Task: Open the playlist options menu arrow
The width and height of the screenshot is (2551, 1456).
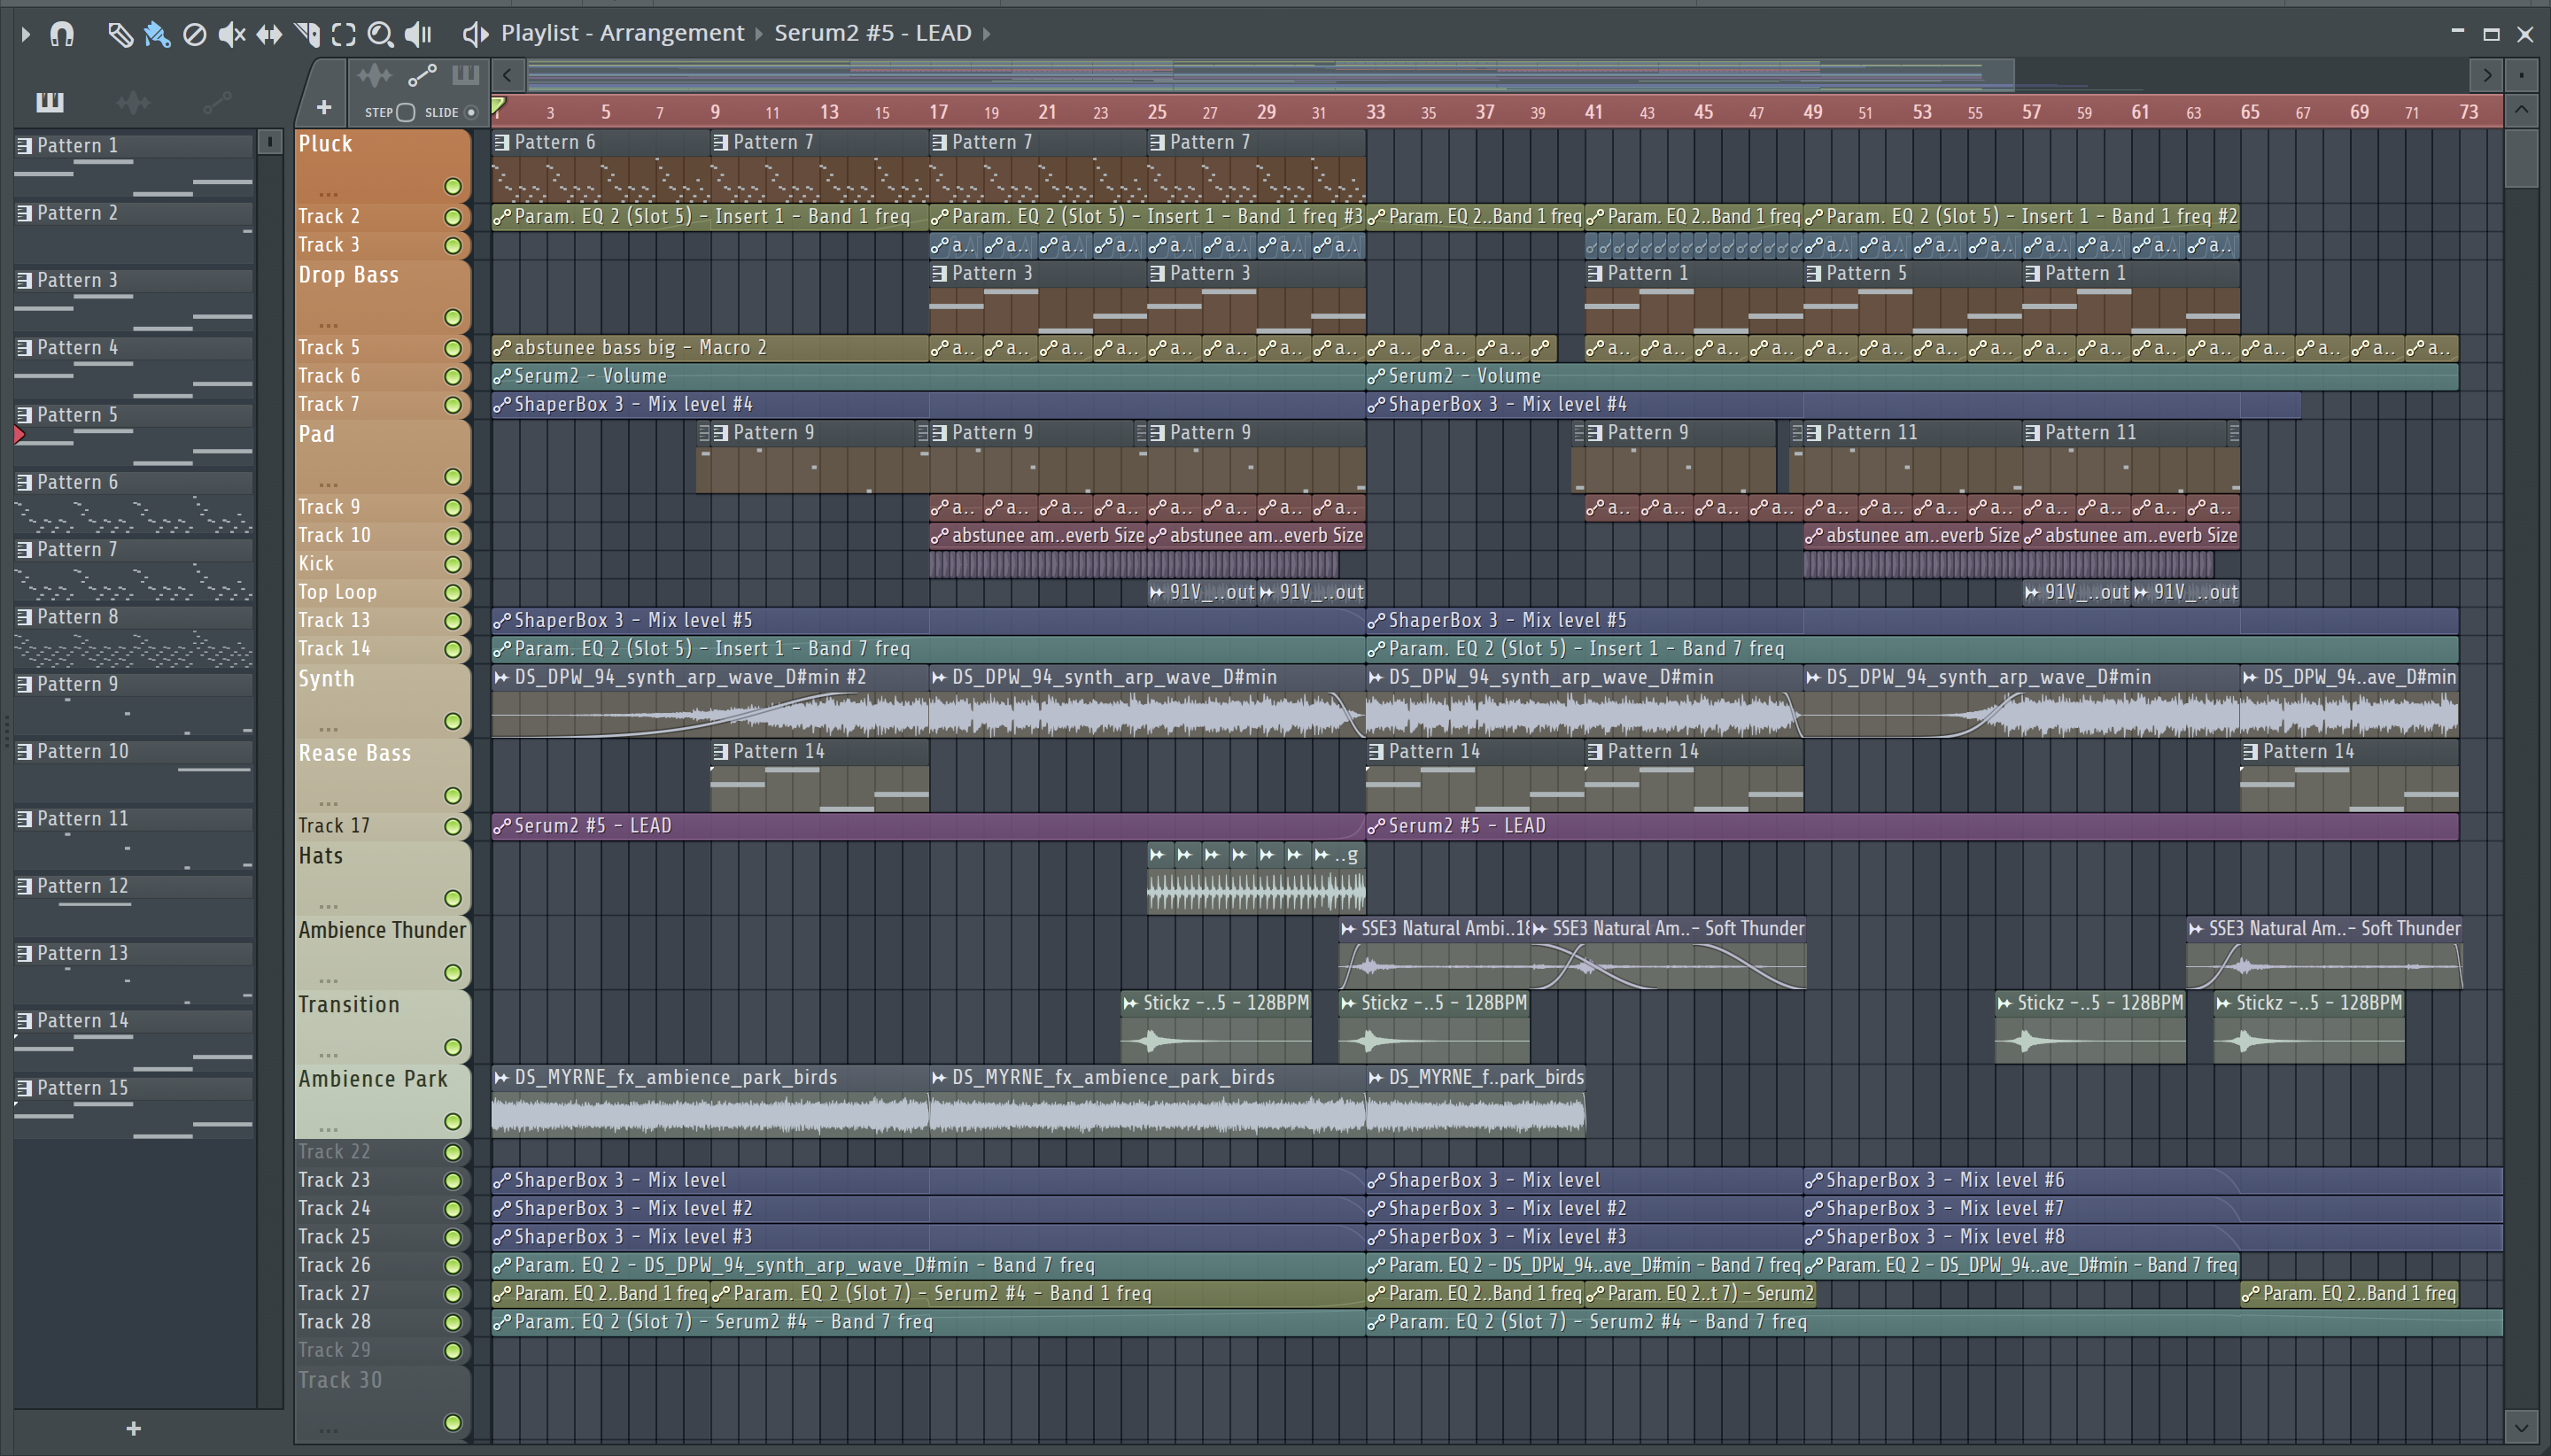Action: point(26,34)
